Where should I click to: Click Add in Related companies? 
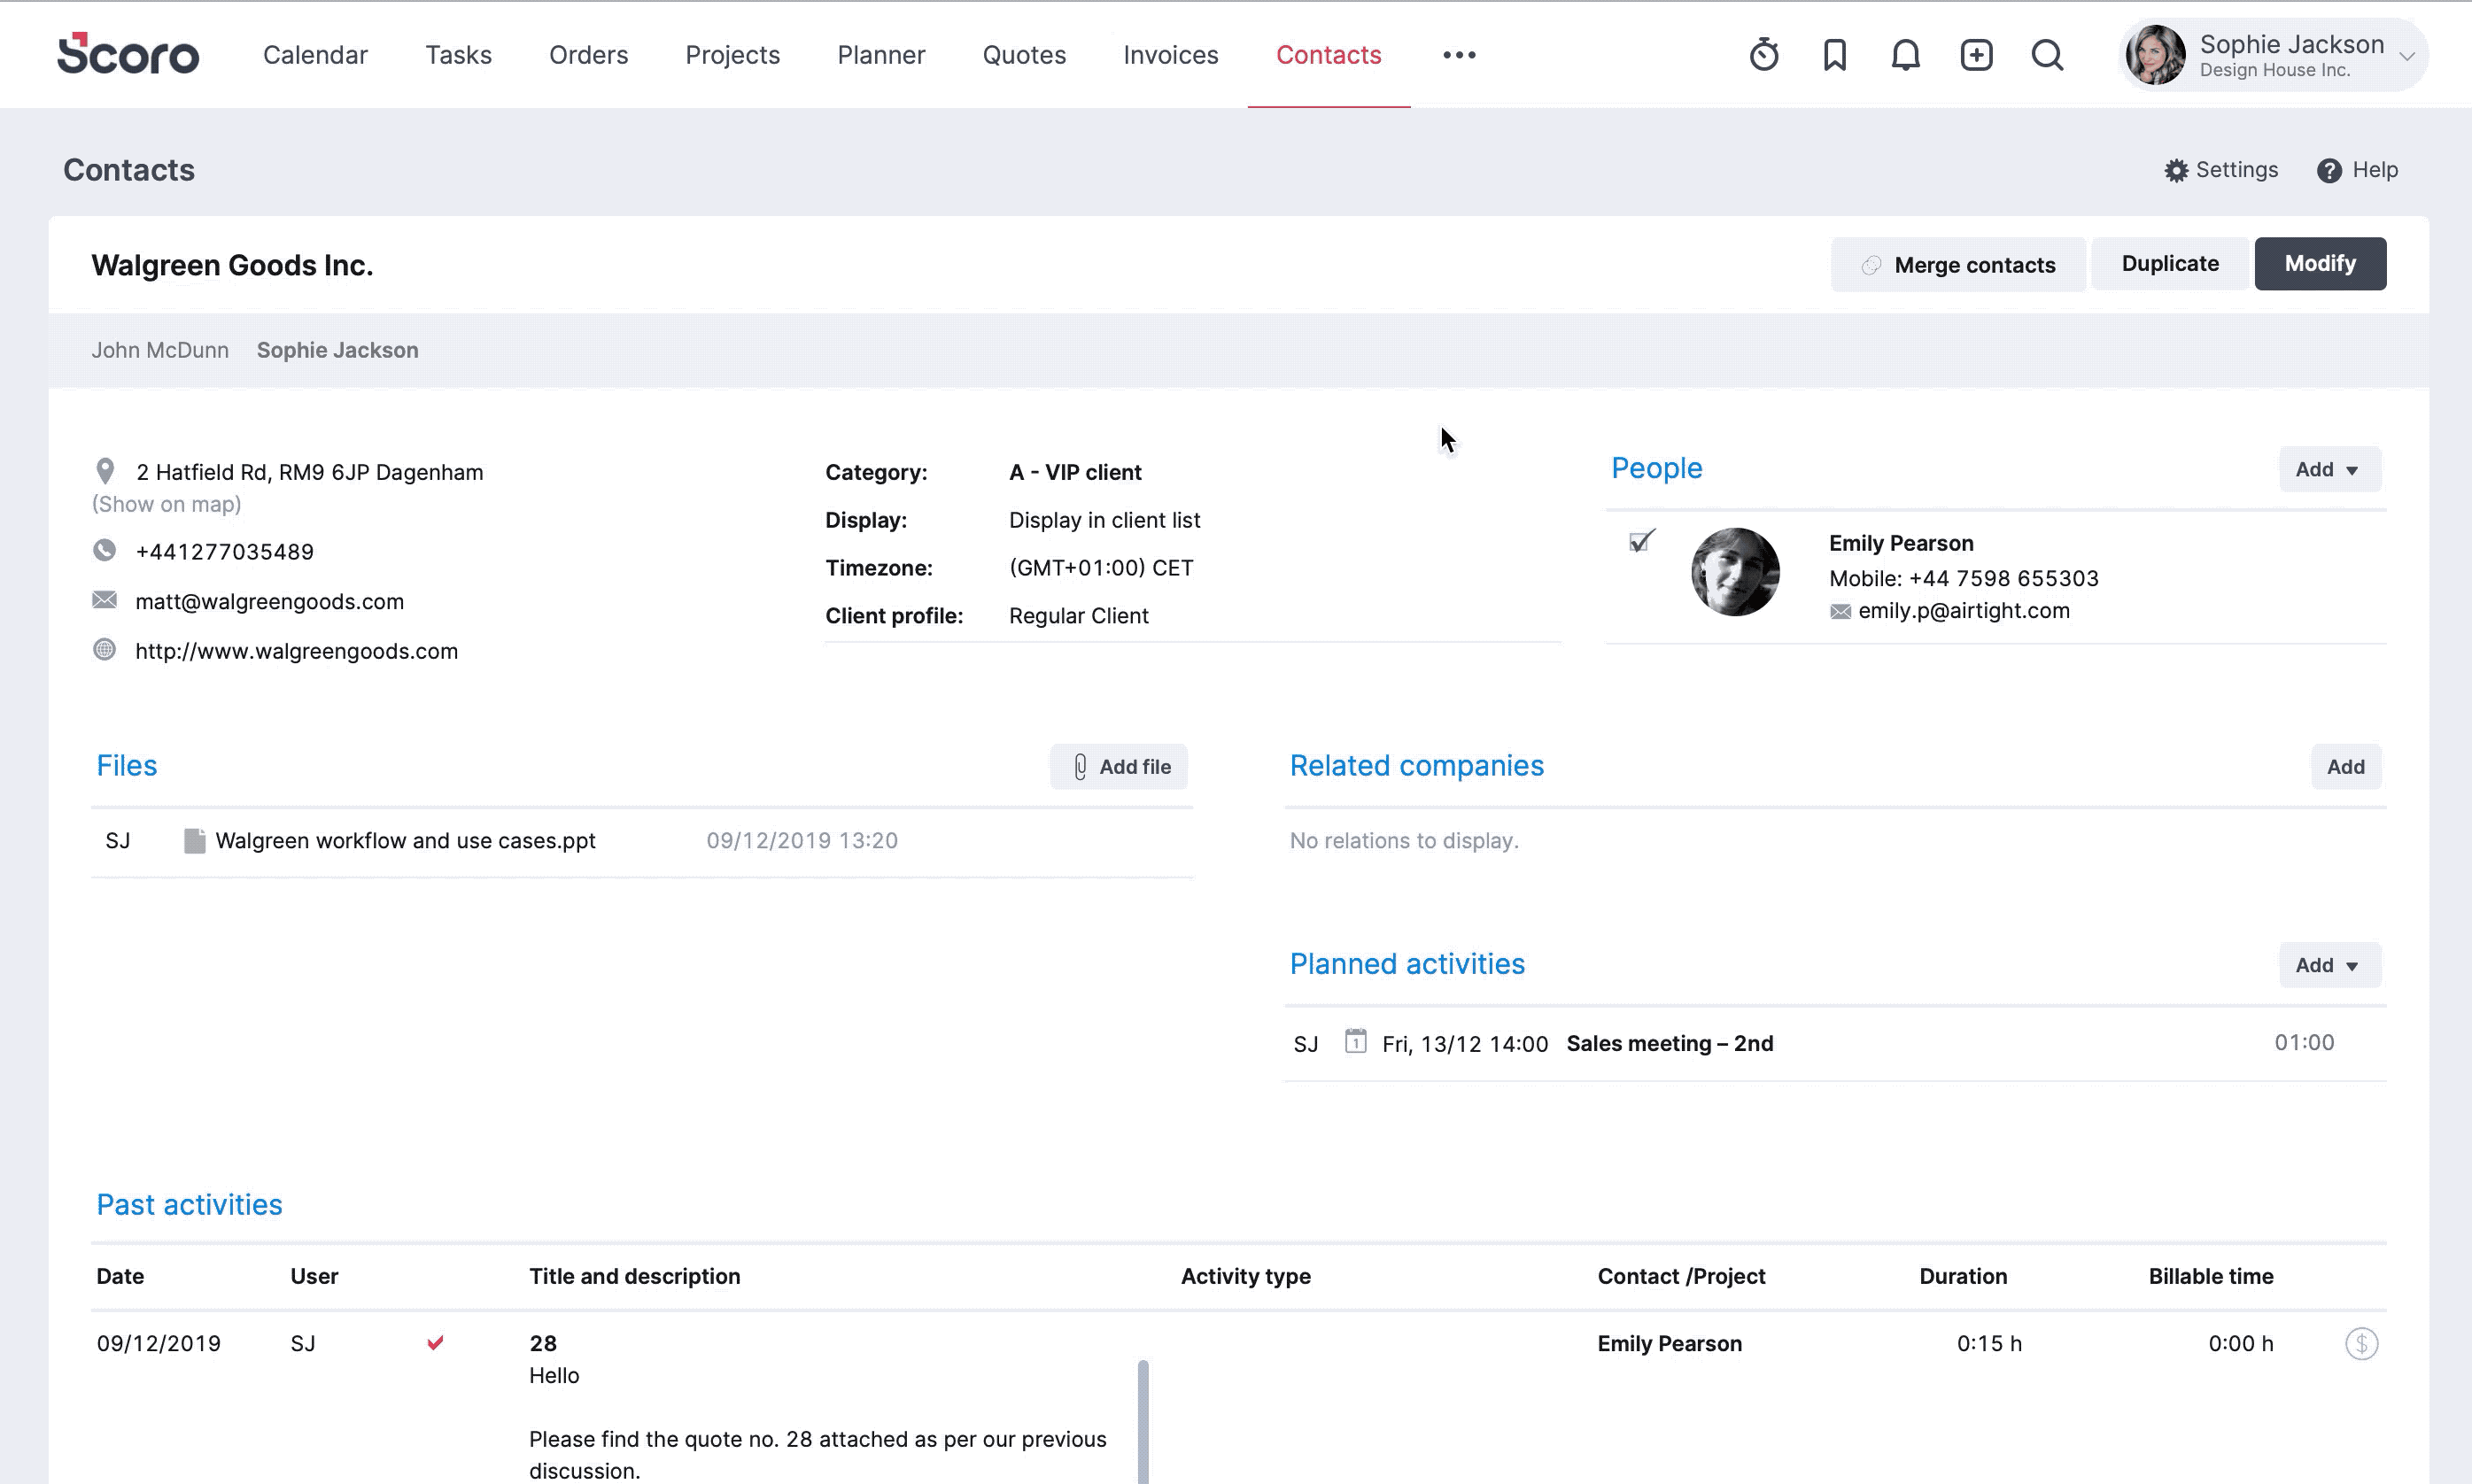[2345, 767]
